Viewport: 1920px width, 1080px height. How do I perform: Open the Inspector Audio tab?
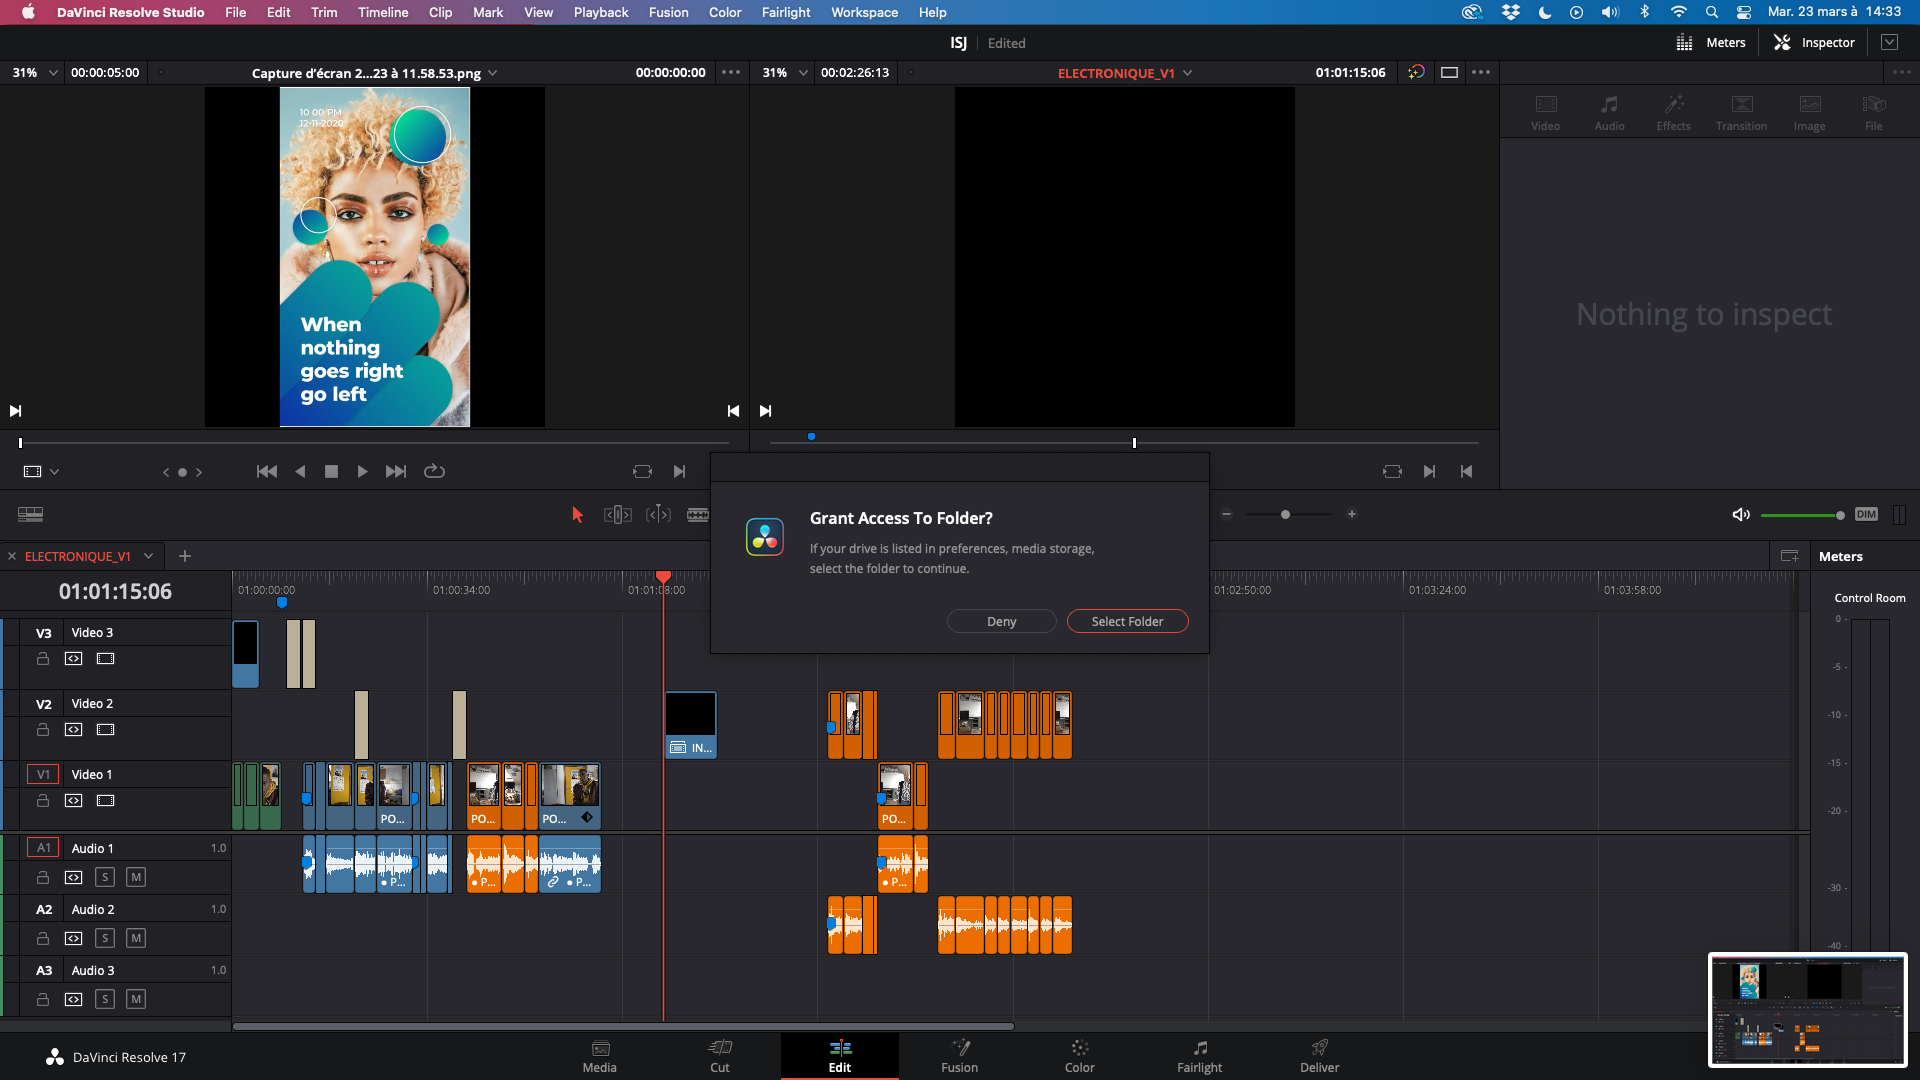pyautogui.click(x=1609, y=112)
